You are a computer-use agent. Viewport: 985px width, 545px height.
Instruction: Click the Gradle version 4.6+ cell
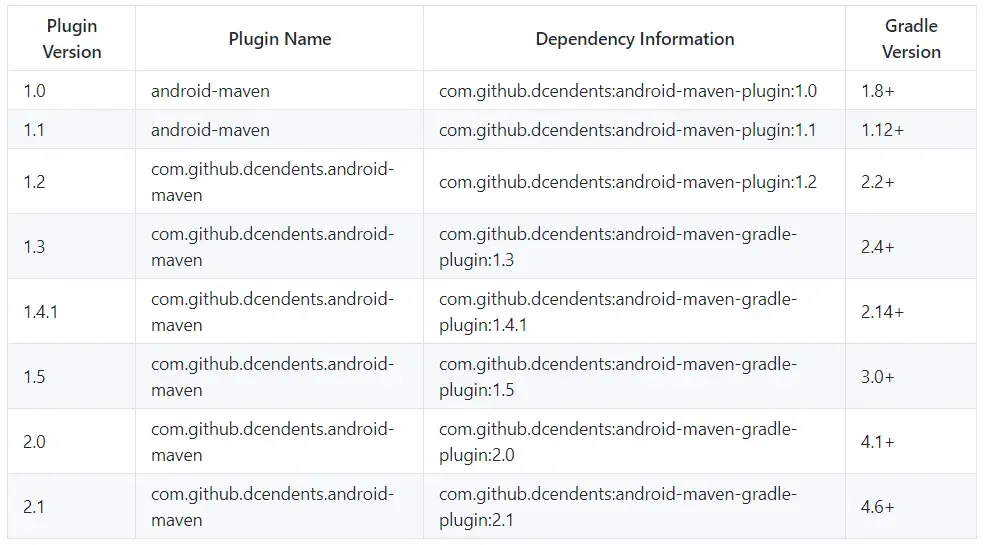[877, 507]
